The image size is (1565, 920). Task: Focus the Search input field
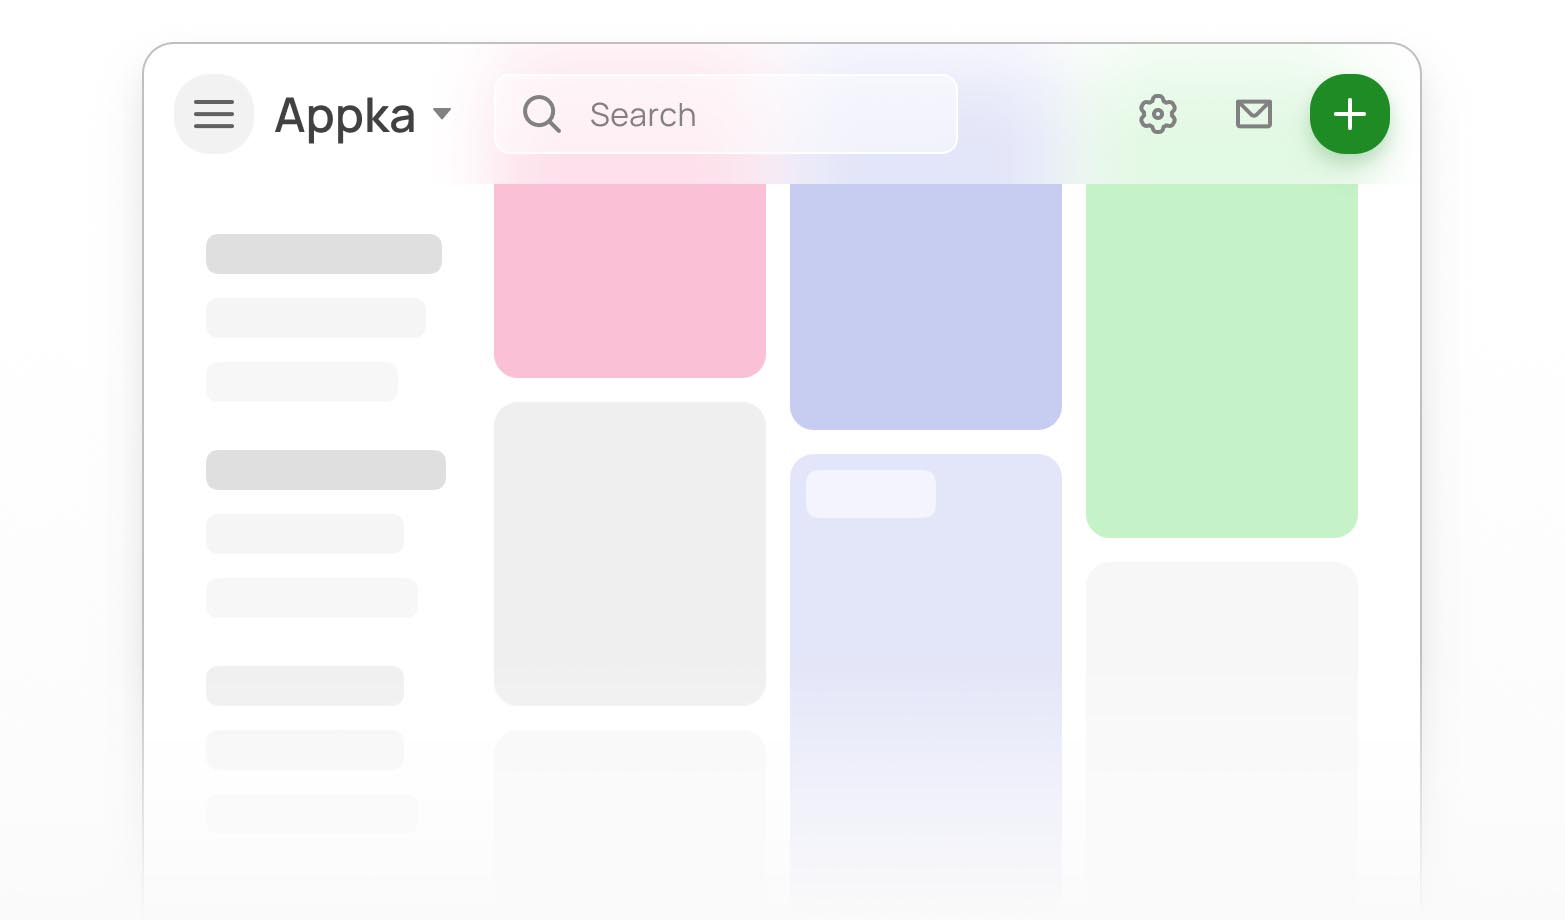point(726,114)
